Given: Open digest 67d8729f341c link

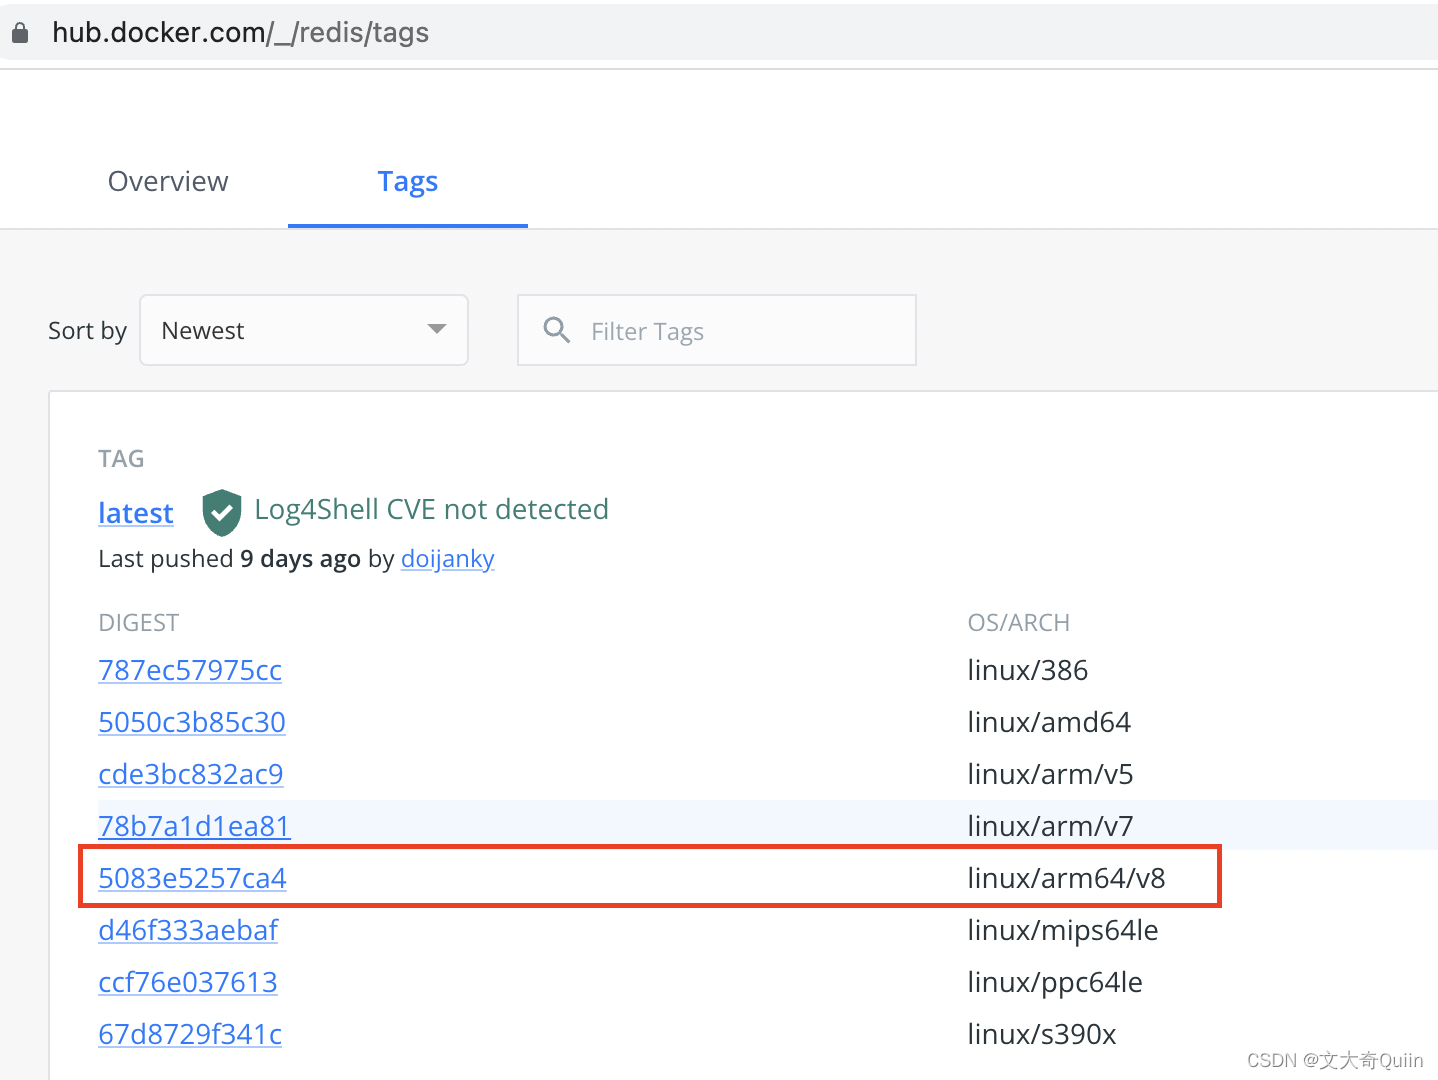Looking at the screenshot, I should 190,1034.
